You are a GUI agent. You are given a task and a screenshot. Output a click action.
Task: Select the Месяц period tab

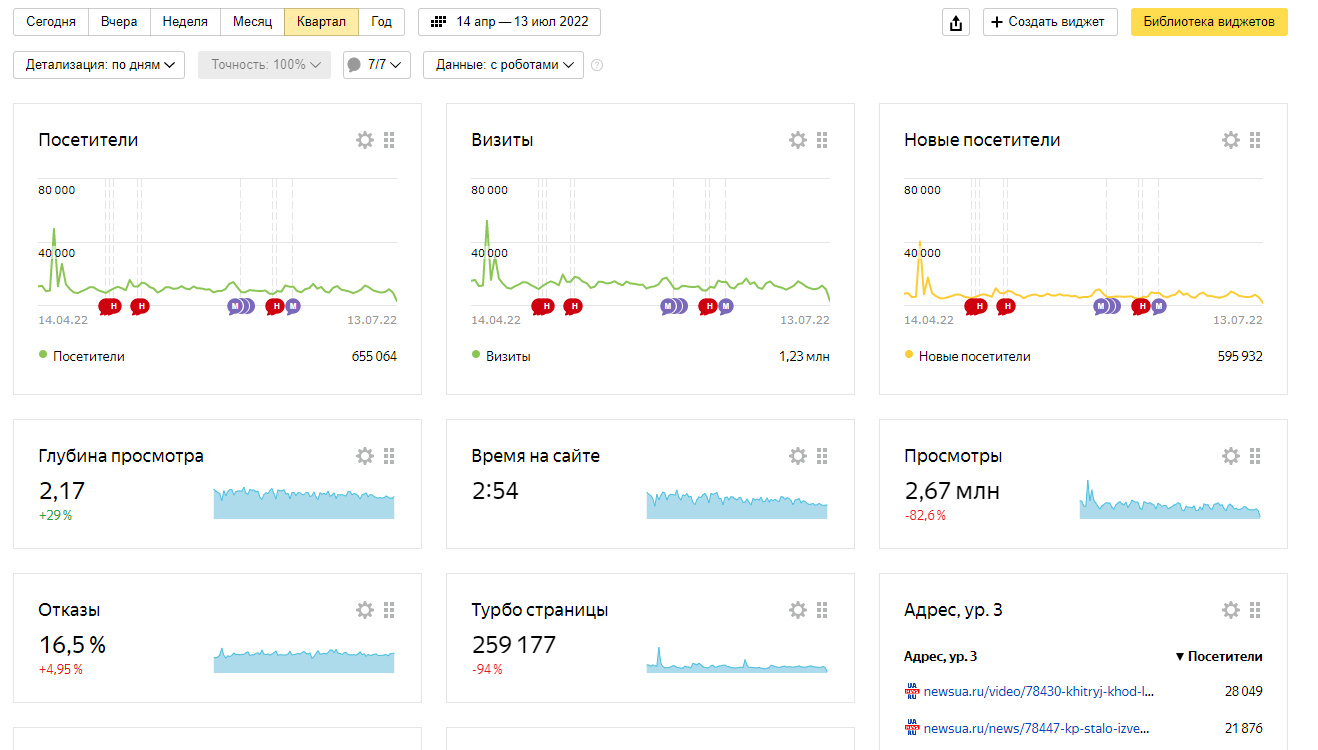click(252, 22)
